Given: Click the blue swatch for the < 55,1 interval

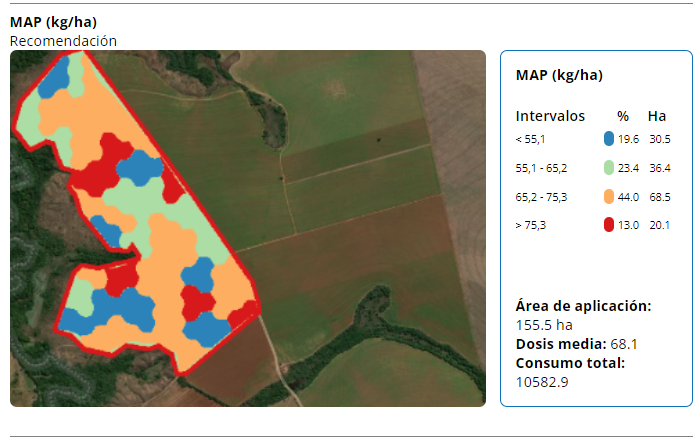Looking at the screenshot, I should point(609,139).
